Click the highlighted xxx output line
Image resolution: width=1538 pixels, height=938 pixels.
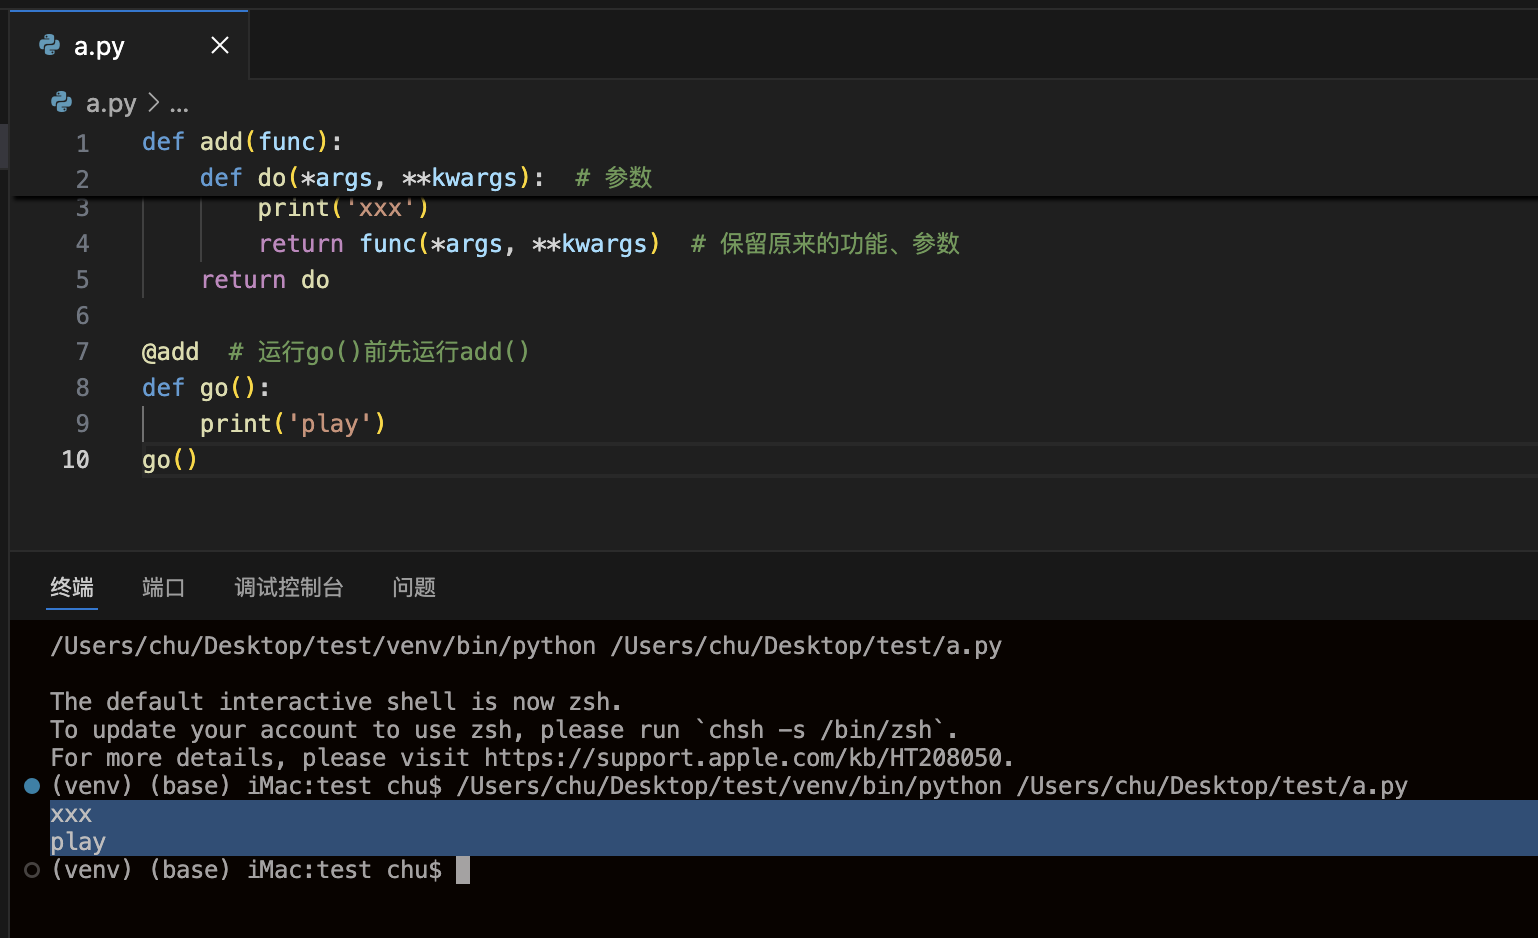(70, 813)
